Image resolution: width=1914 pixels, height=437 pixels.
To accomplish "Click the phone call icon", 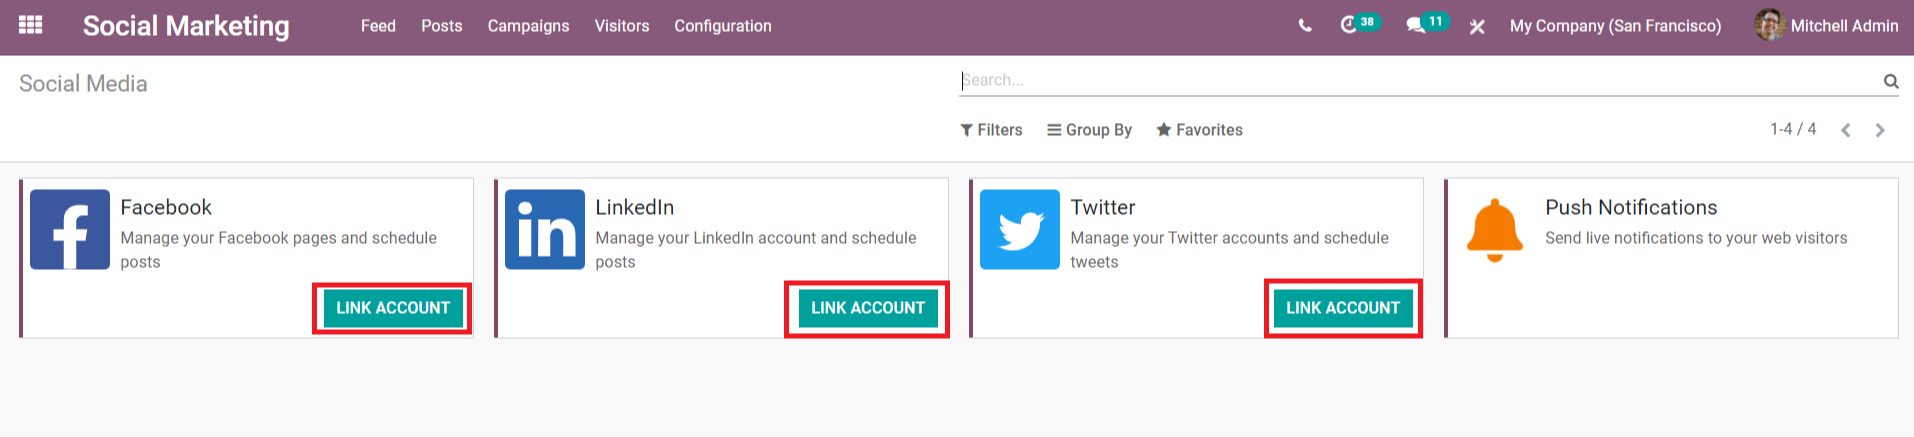I will click(x=1305, y=26).
